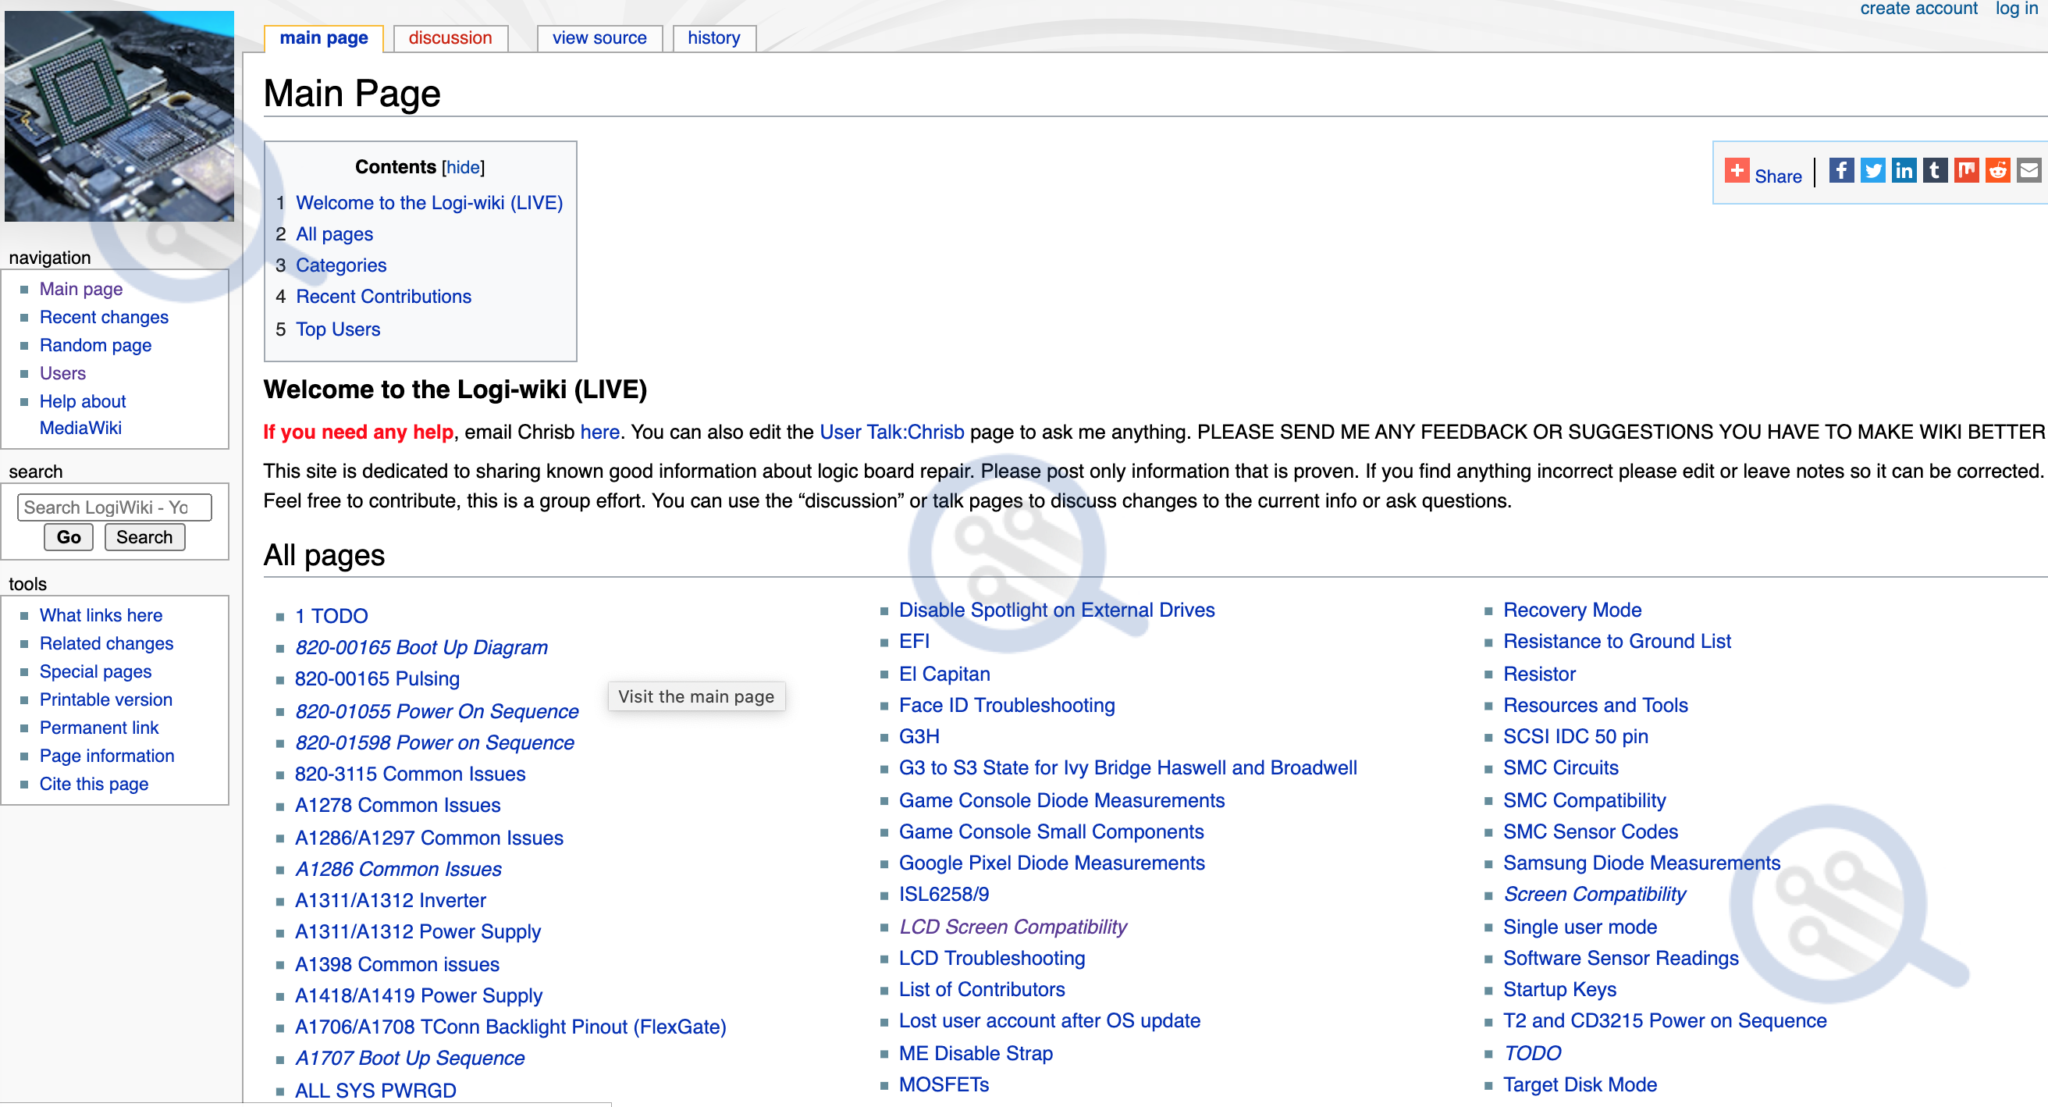Open Recent changes in navigation
Image resolution: width=2048 pixels, height=1107 pixels.
pos(104,317)
